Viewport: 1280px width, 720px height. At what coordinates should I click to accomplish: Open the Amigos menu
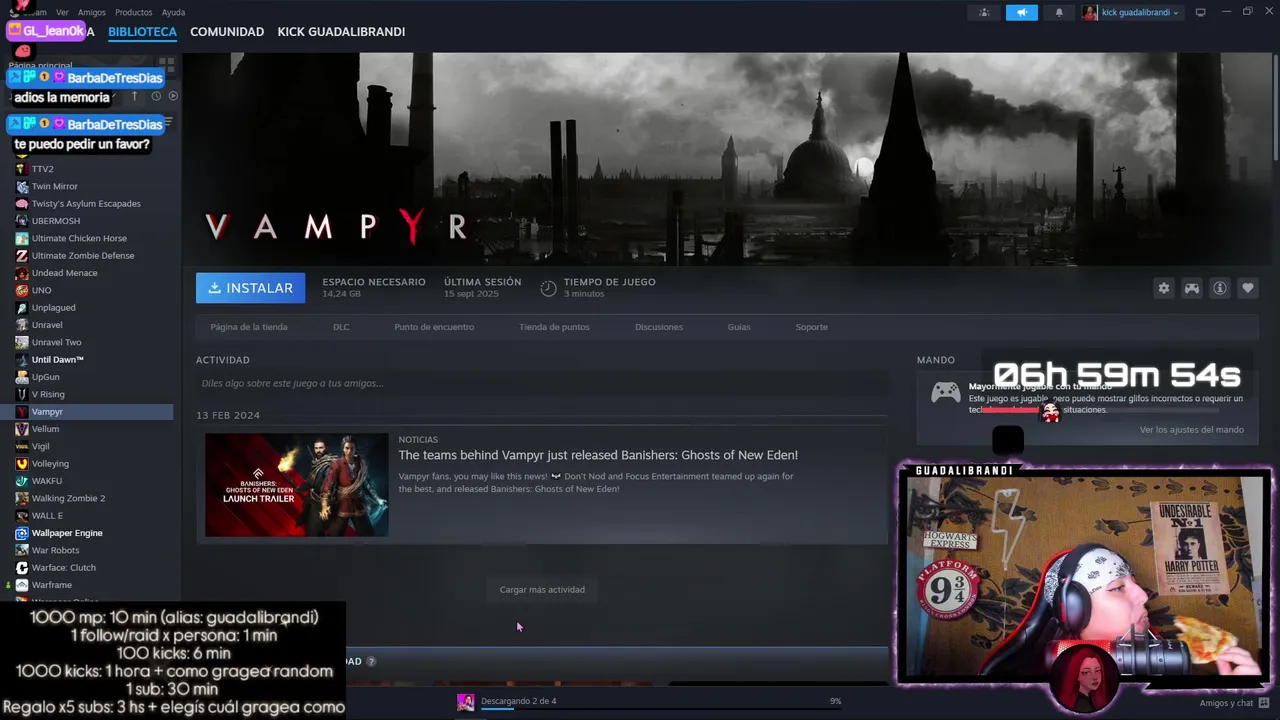[x=92, y=12]
